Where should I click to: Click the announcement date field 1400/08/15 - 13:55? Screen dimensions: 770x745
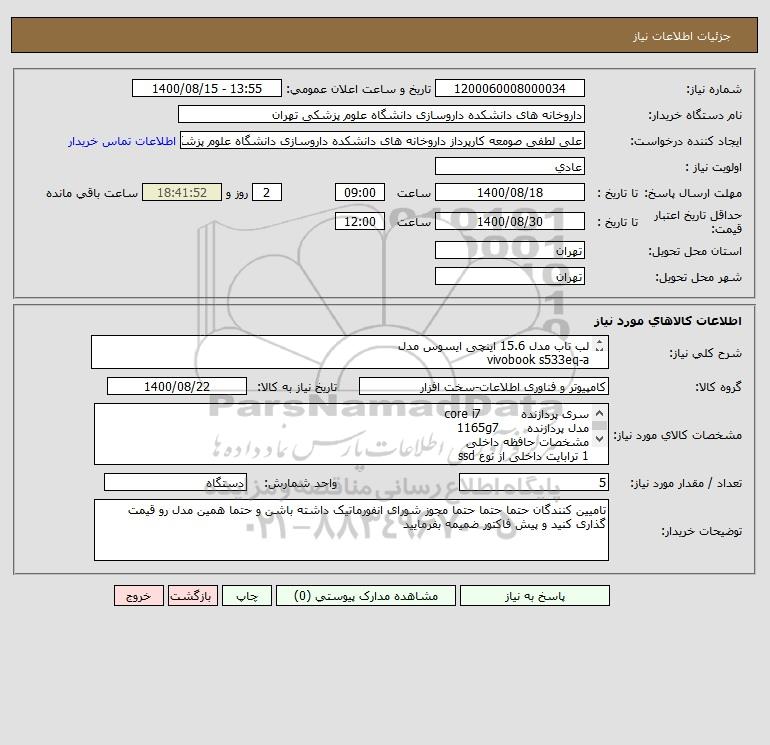[x=207, y=88]
